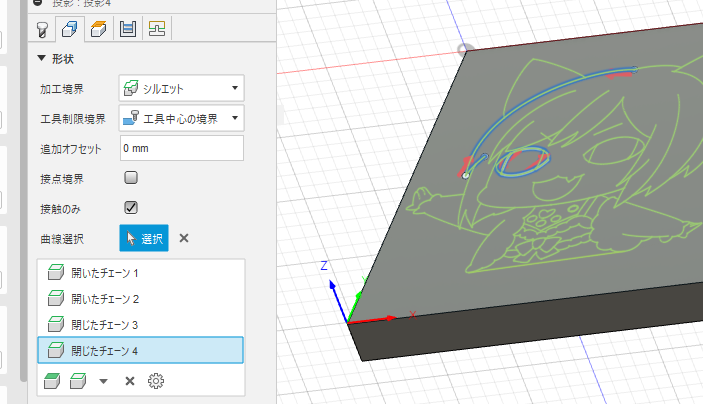Click the icon beside 閉じたチェーン 4
This screenshot has height=404, width=703.
point(56,350)
